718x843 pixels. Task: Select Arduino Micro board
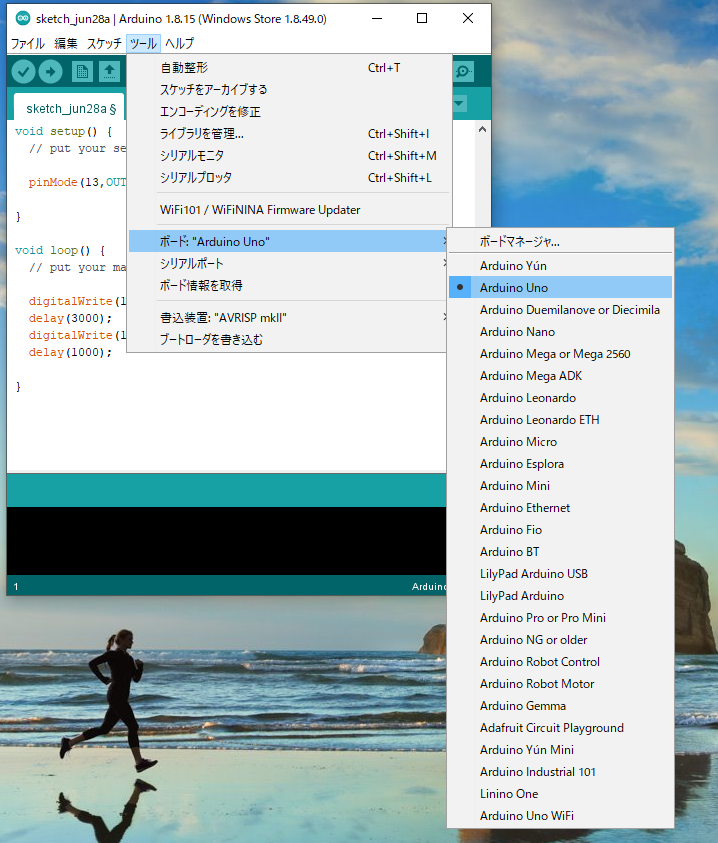560,442
